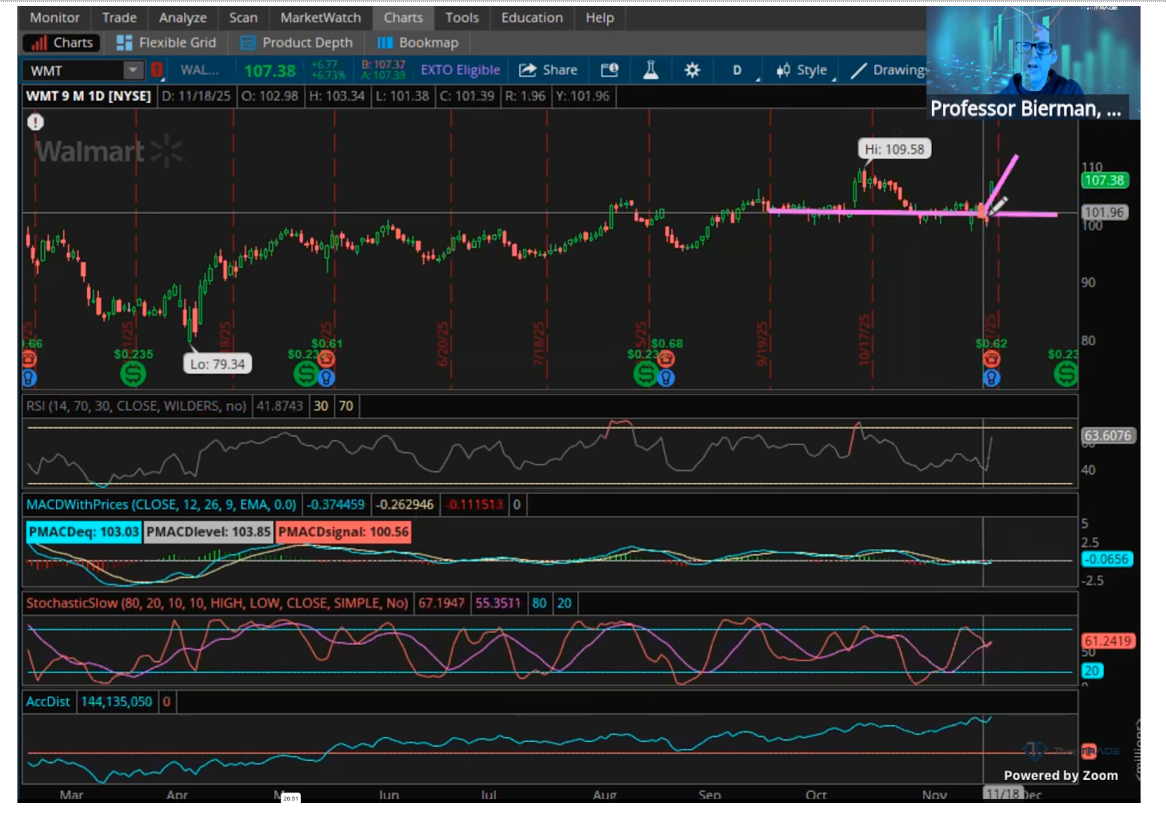Click the red alert icon beside WMT symbol
1166x821 pixels.
click(157, 70)
